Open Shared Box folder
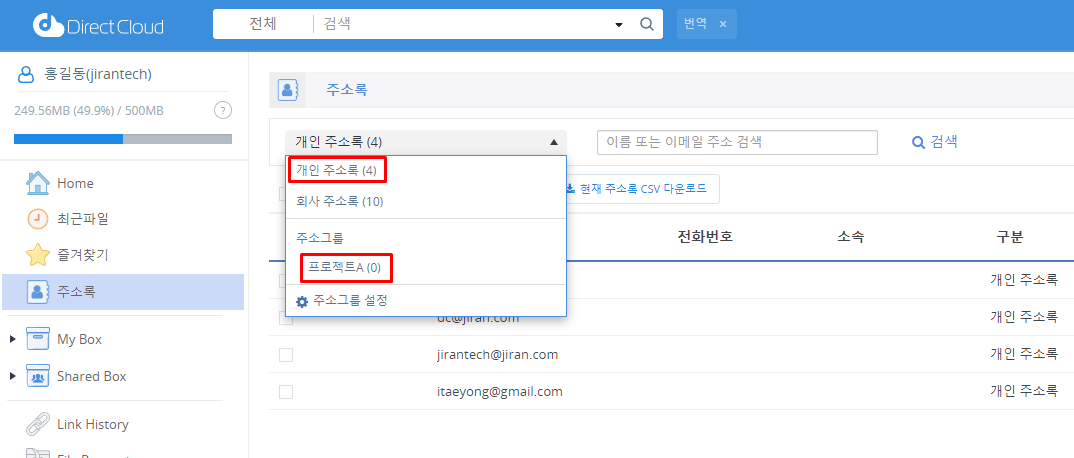The height and width of the screenshot is (458, 1074). 92,377
